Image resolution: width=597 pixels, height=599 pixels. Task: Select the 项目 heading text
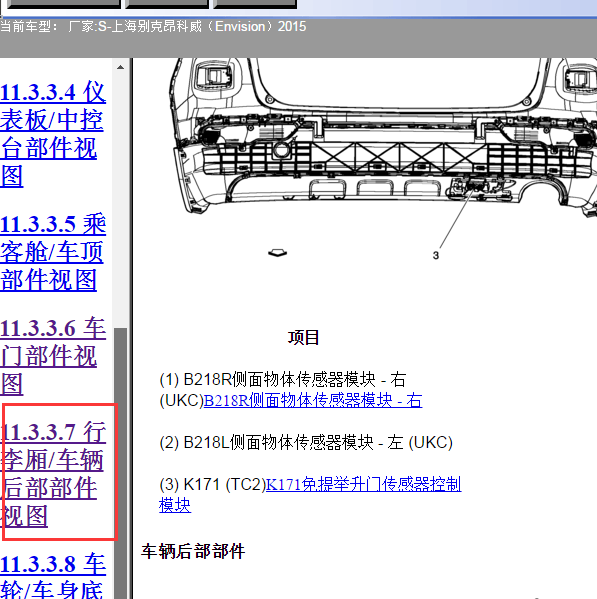pyautogui.click(x=303, y=338)
